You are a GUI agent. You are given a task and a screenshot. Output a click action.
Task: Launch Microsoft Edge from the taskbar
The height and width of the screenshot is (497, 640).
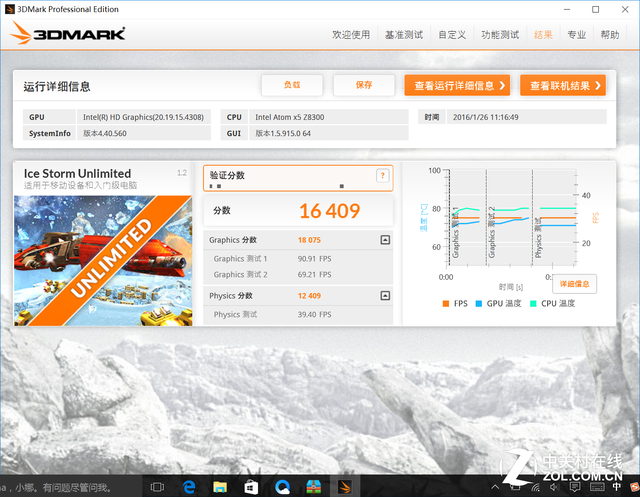click(x=188, y=487)
